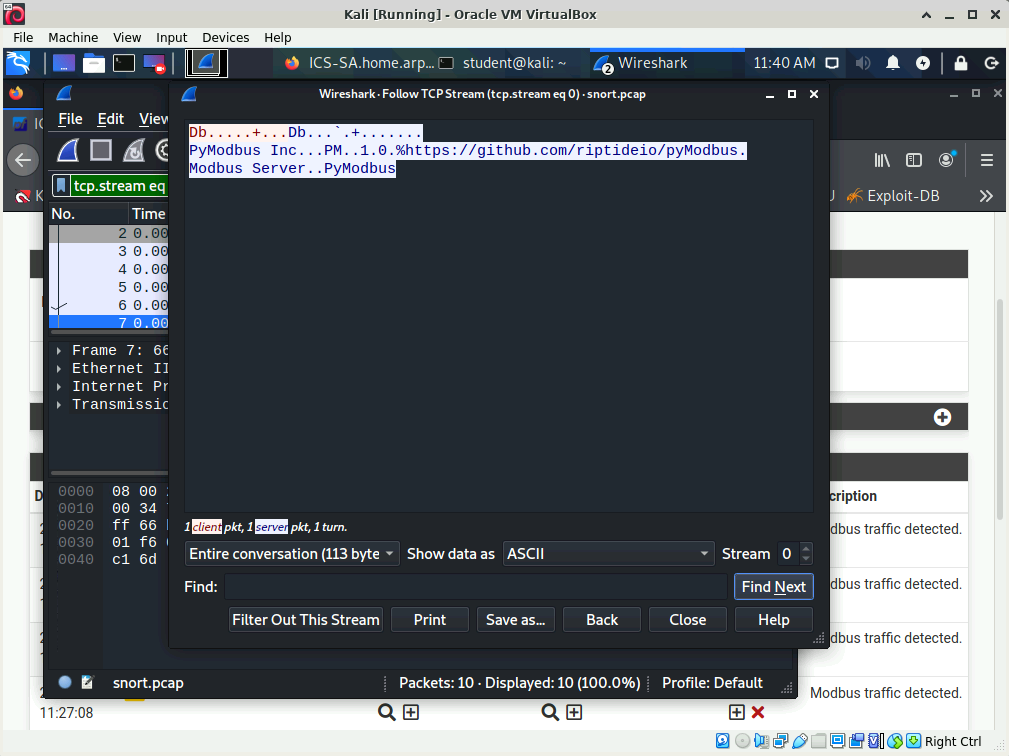Image resolution: width=1009 pixels, height=756 pixels.
Task: Click the Print button
Action: pos(430,620)
